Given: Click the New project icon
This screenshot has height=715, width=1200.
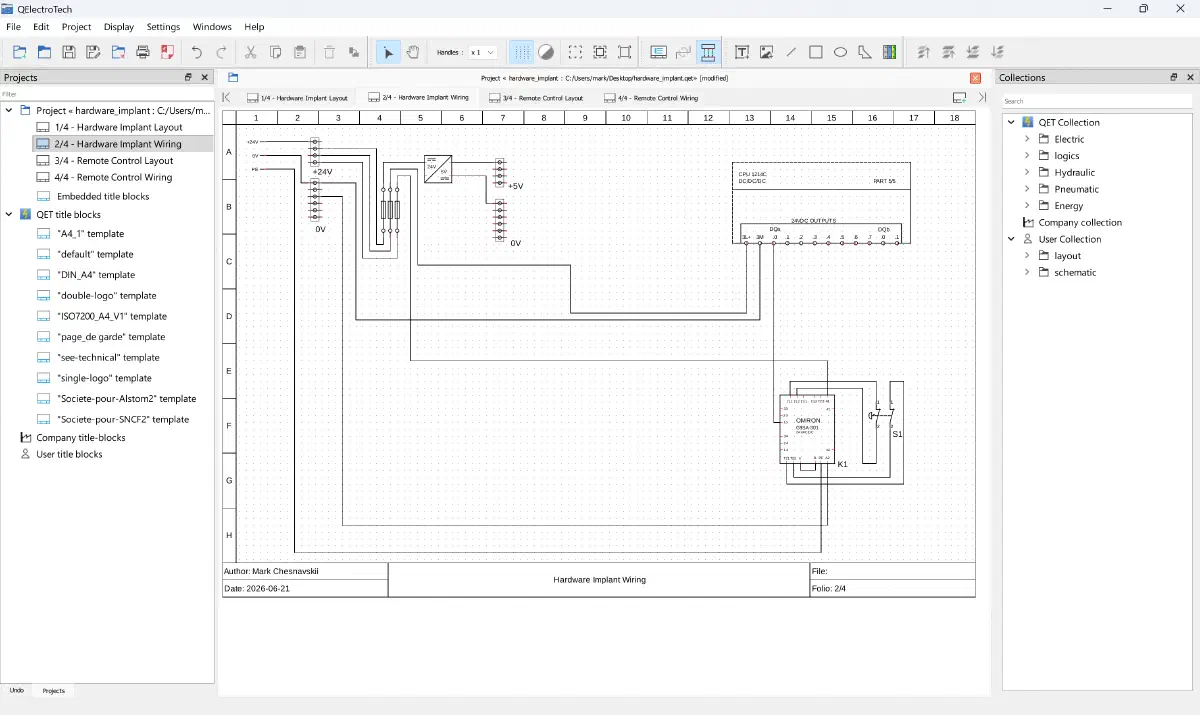Looking at the screenshot, I should pos(19,52).
